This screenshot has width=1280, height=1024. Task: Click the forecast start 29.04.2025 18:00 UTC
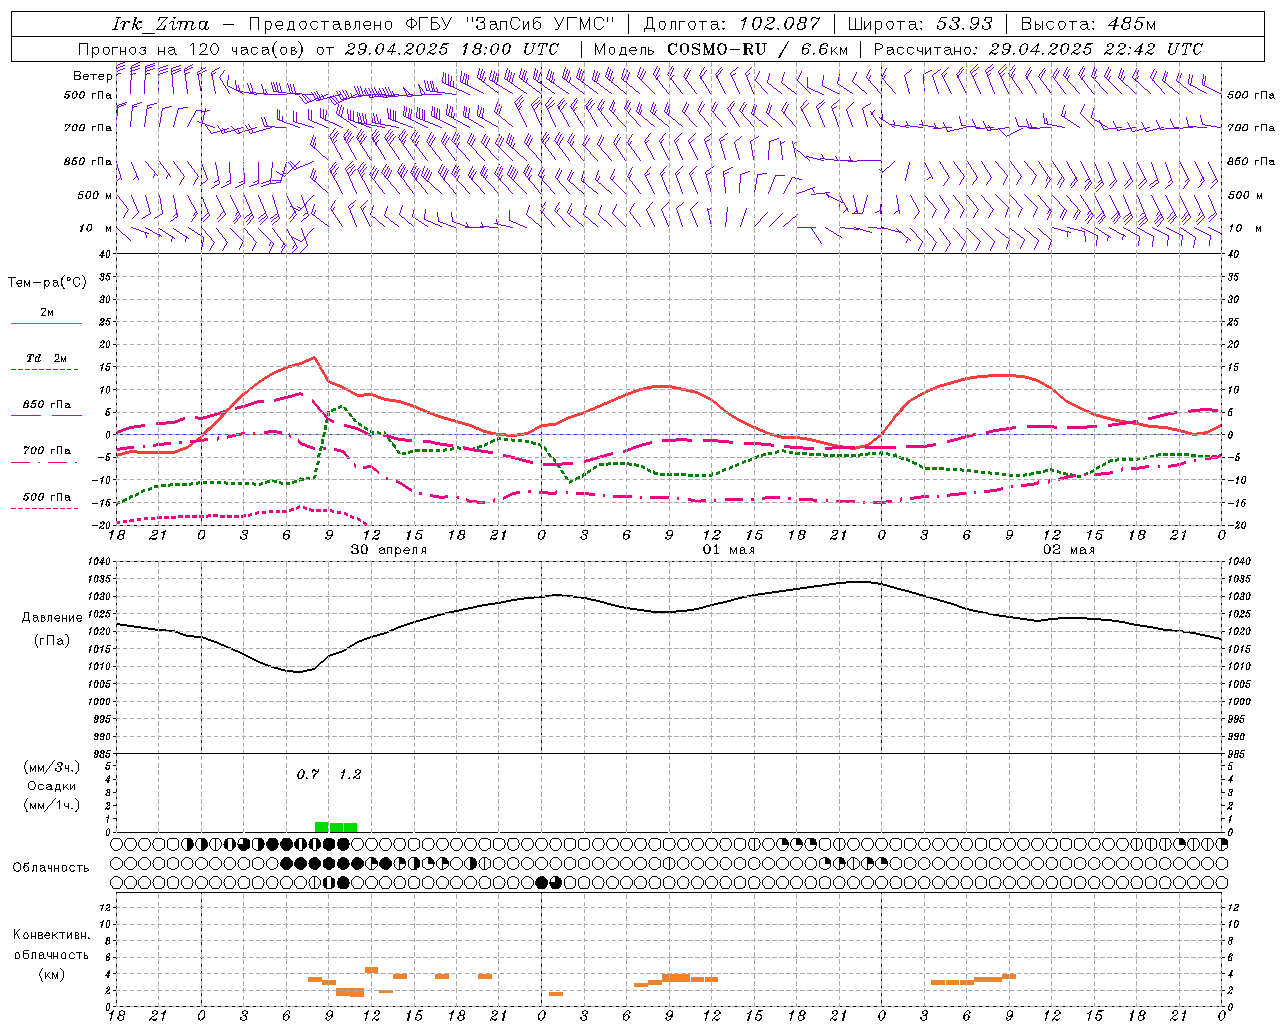451,49
